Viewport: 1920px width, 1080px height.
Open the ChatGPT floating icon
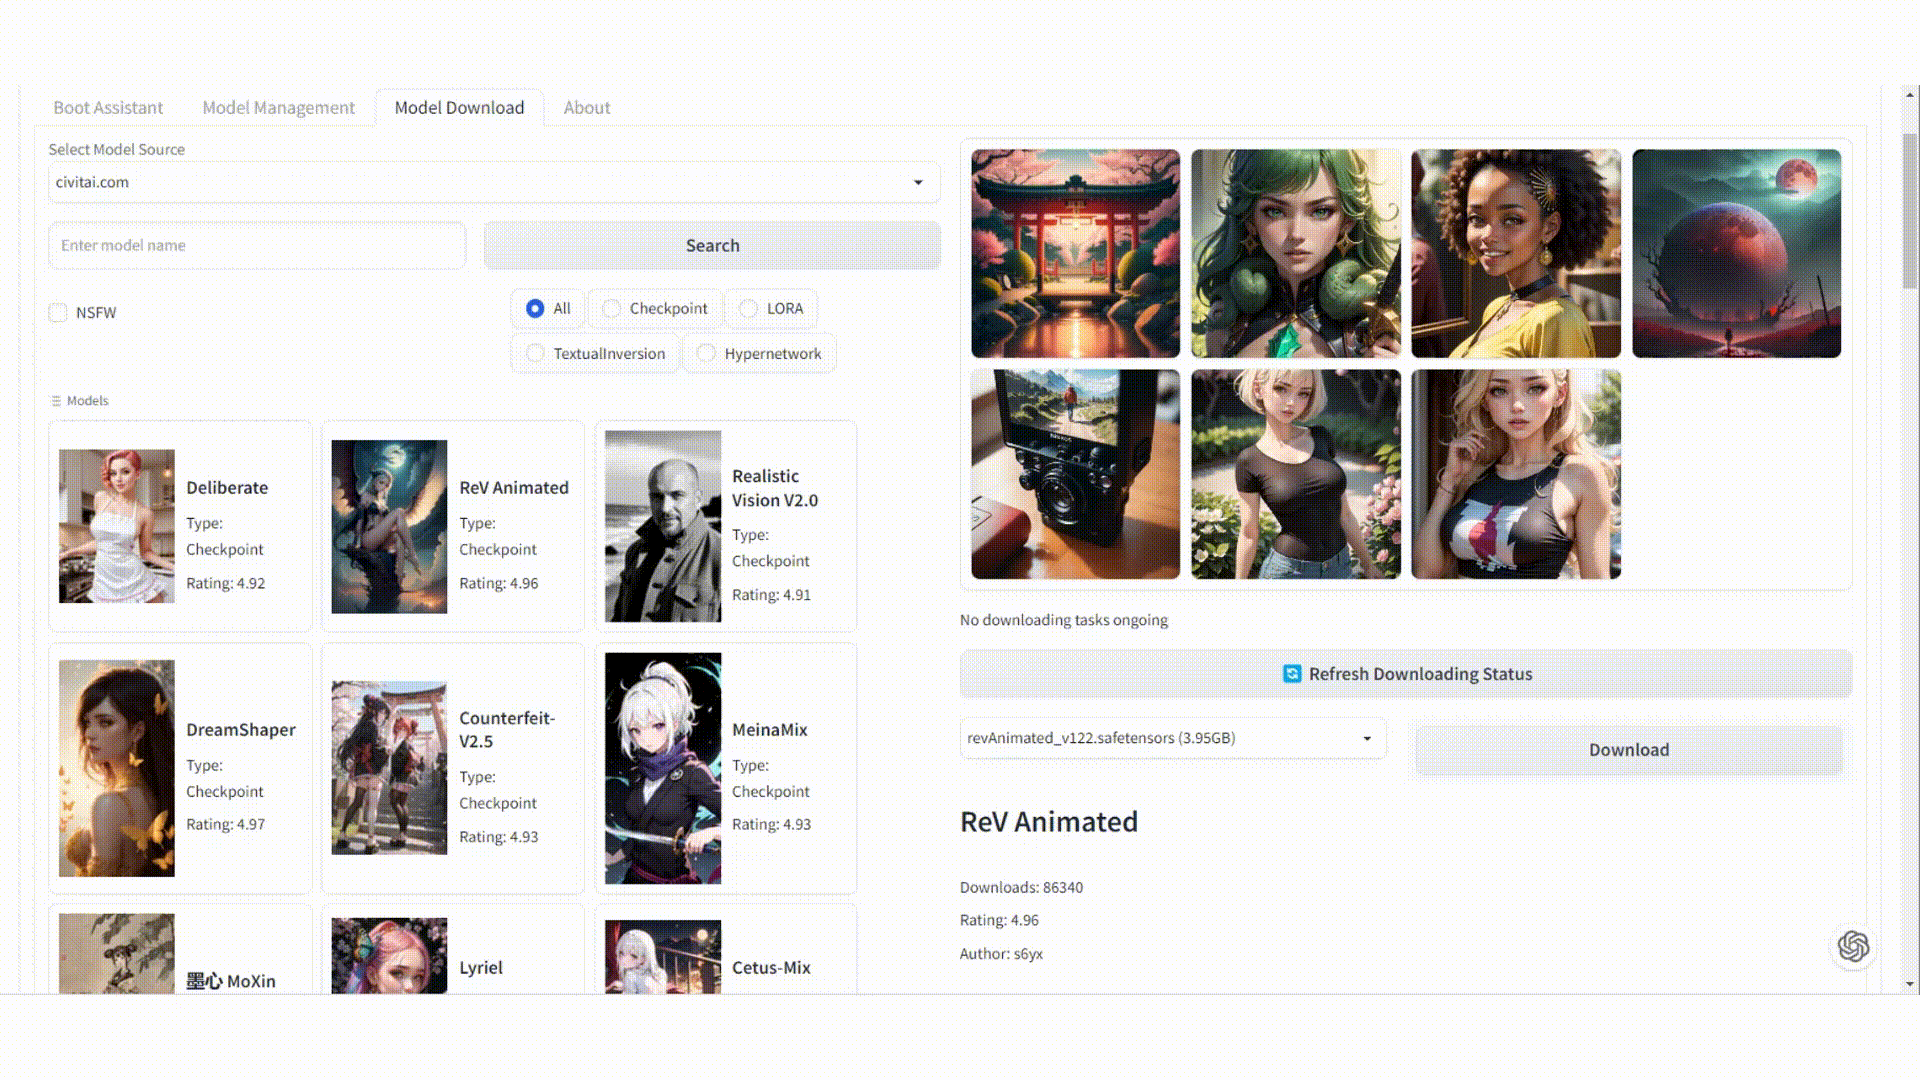click(x=1853, y=946)
